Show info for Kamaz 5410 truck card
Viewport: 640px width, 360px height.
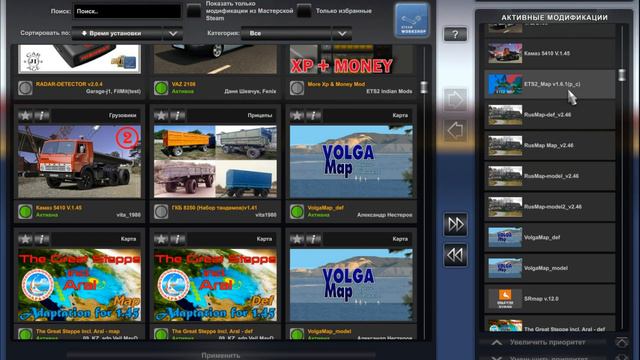[x=42, y=116]
